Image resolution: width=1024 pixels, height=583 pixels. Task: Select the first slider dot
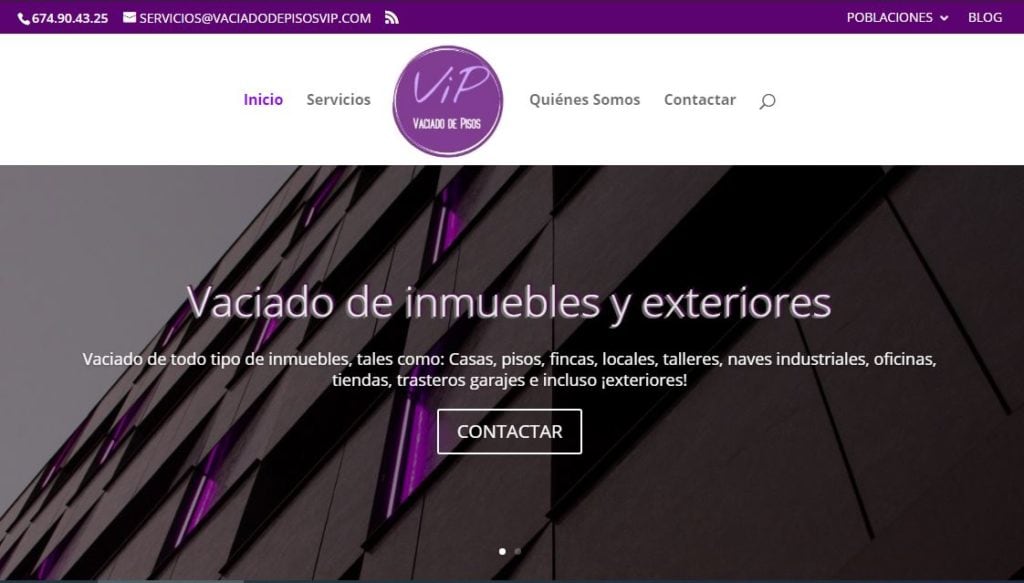coord(502,551)
